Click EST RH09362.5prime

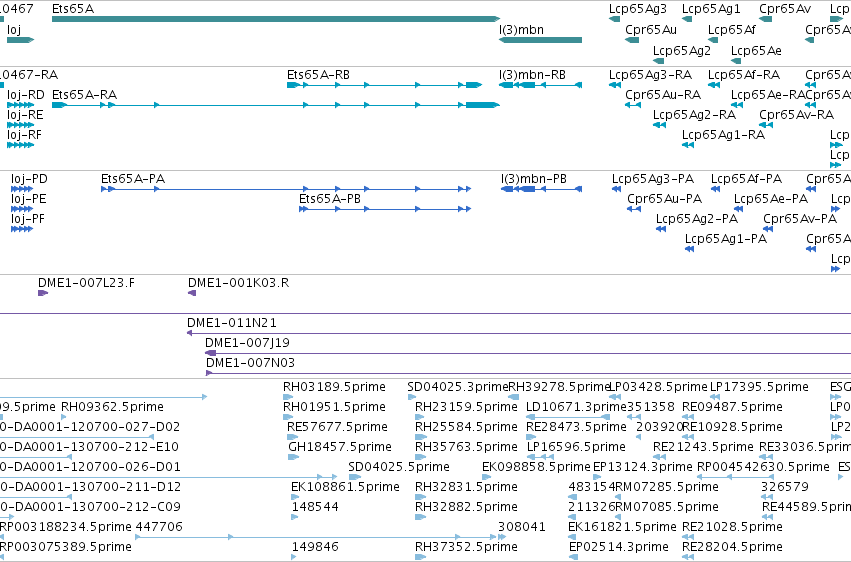point(112,407)
